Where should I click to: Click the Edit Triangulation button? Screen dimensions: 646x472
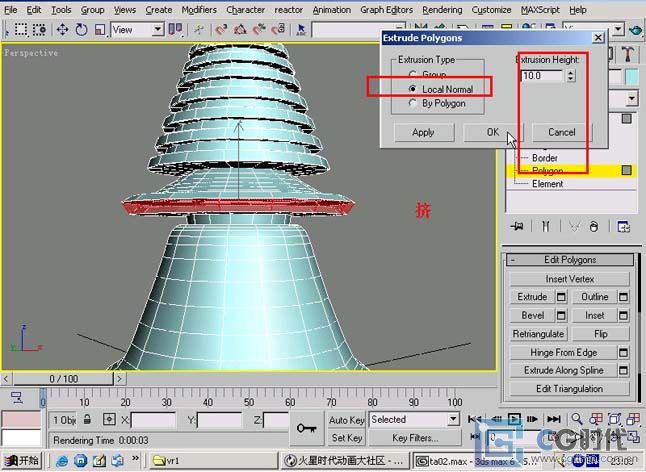click(569, 388)
